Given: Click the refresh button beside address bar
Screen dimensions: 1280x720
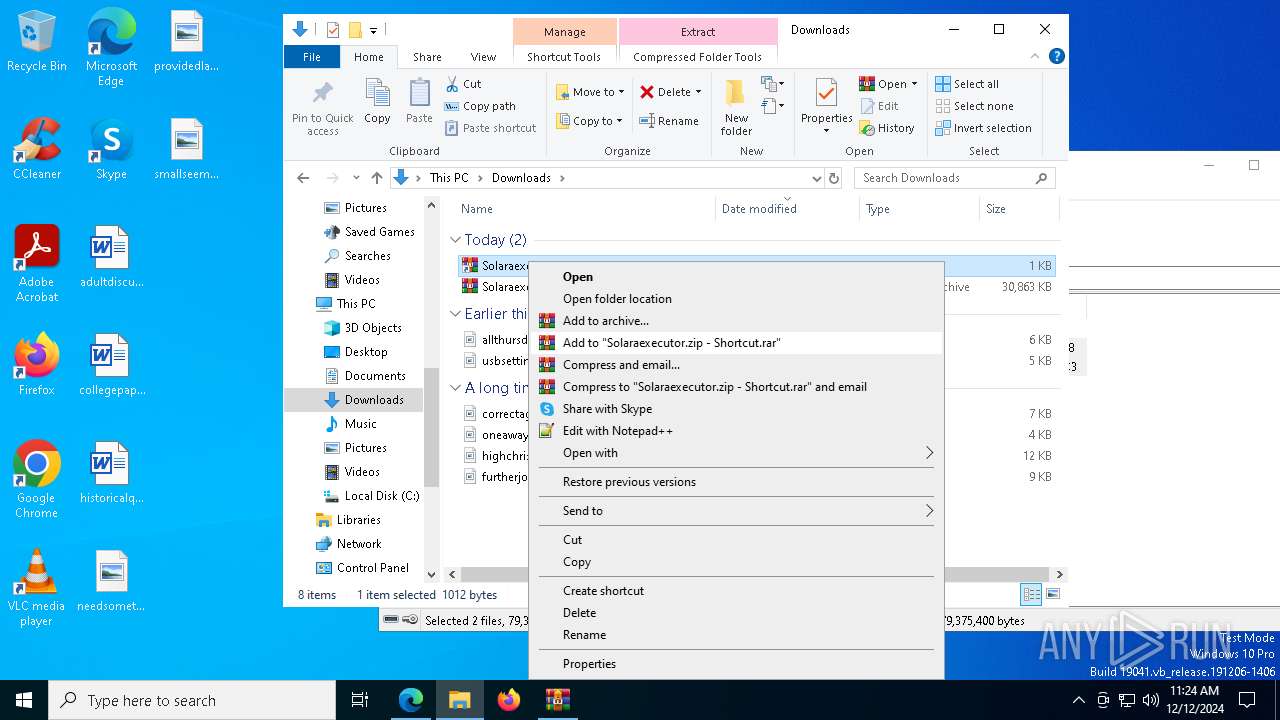Looking at the screenshot, I should (x=834, y=178).
